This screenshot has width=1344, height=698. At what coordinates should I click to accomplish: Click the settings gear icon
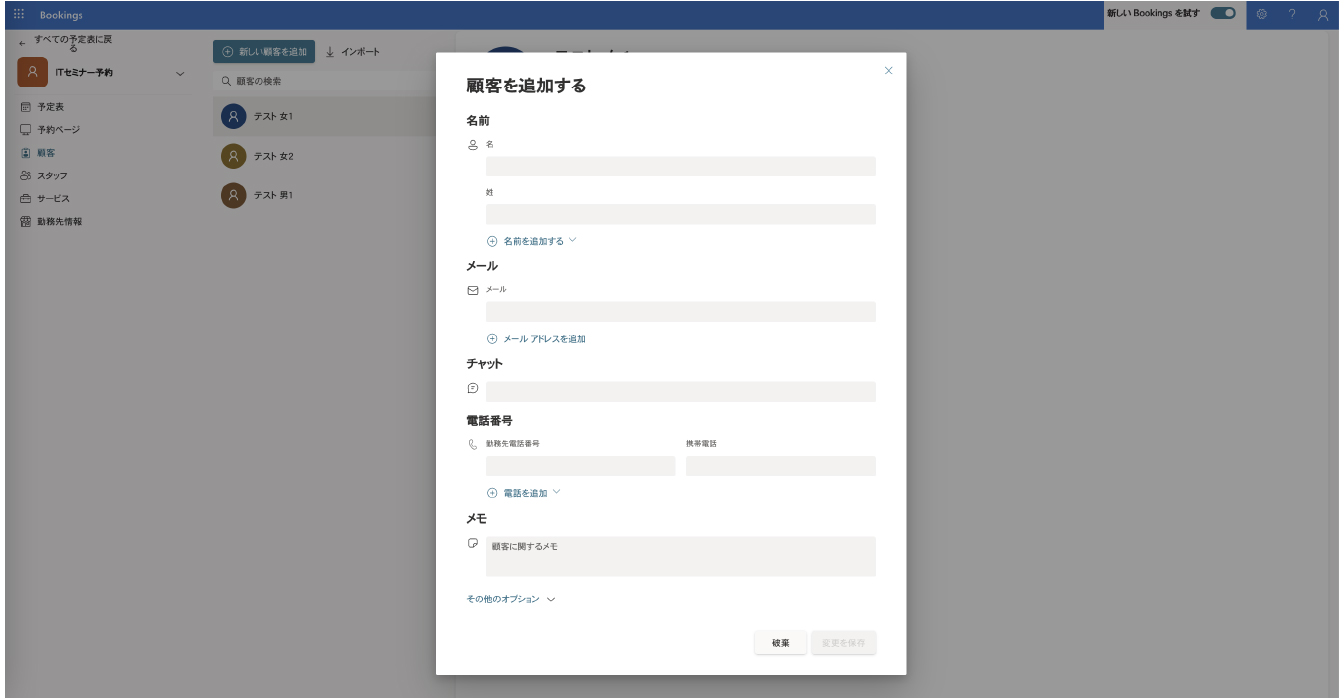click(1261, 15)
